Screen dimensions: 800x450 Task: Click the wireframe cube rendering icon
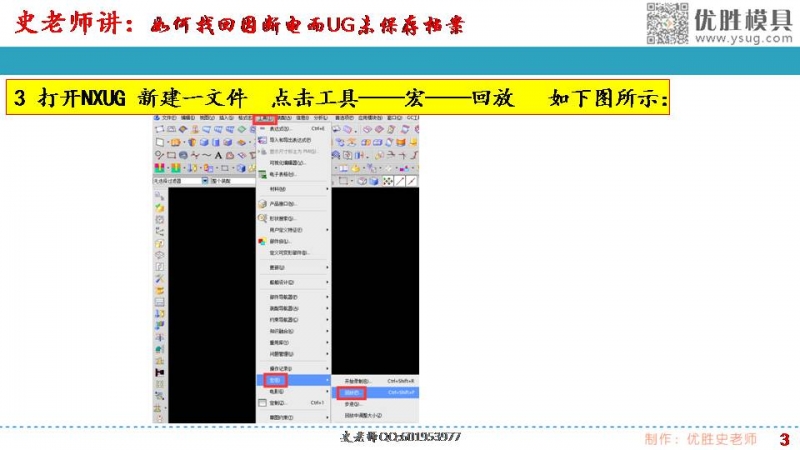point(362,181)
